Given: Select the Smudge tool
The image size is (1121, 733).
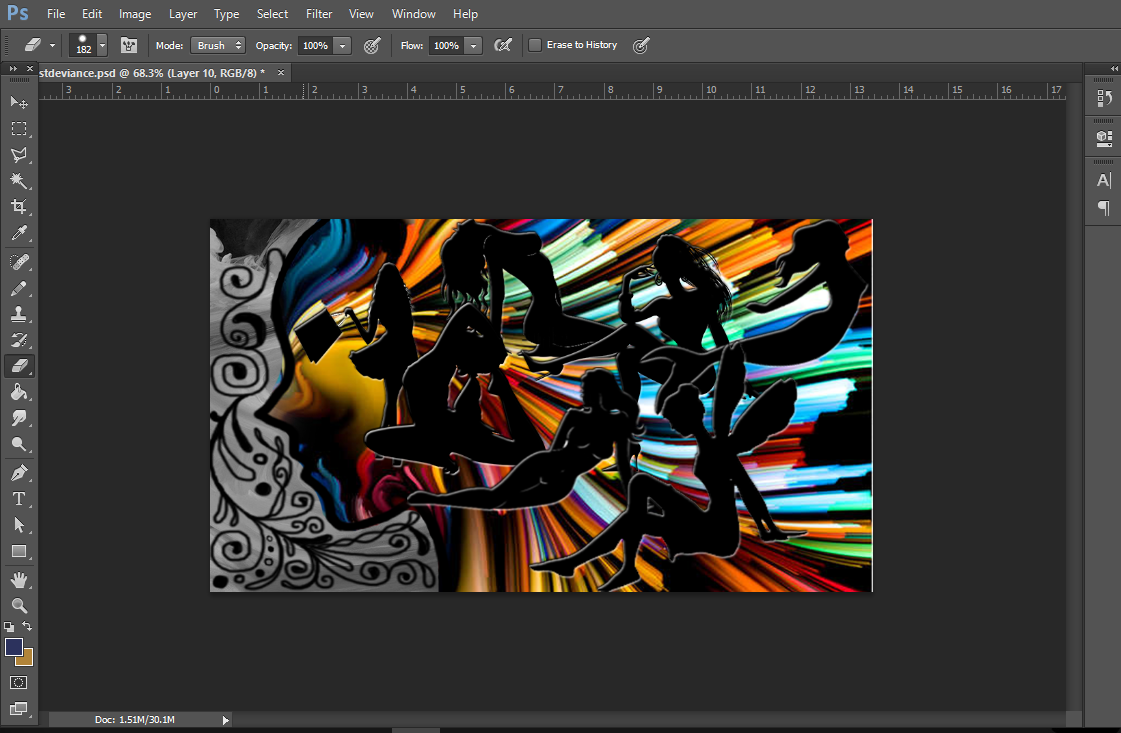Looking at the screenshot, I should (19, 418).
